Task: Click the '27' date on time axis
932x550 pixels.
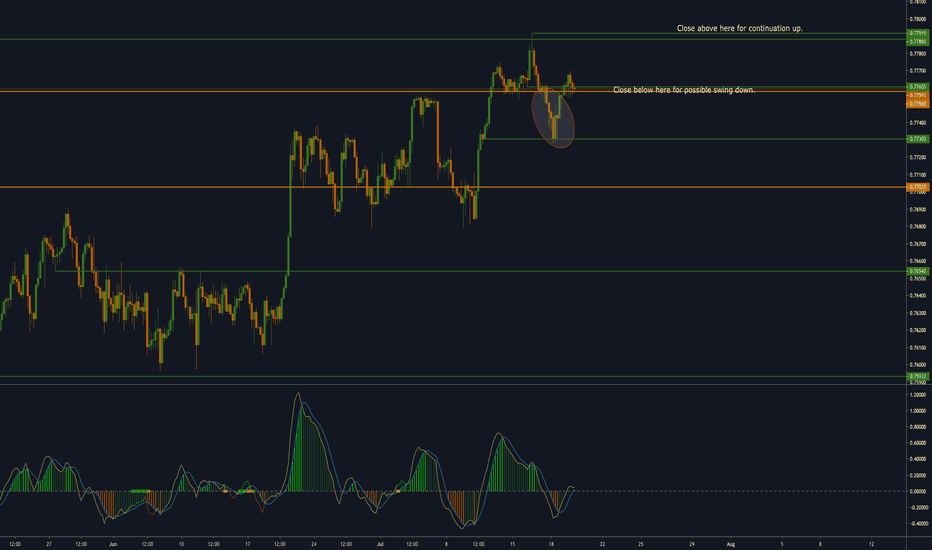Action: 49,543
